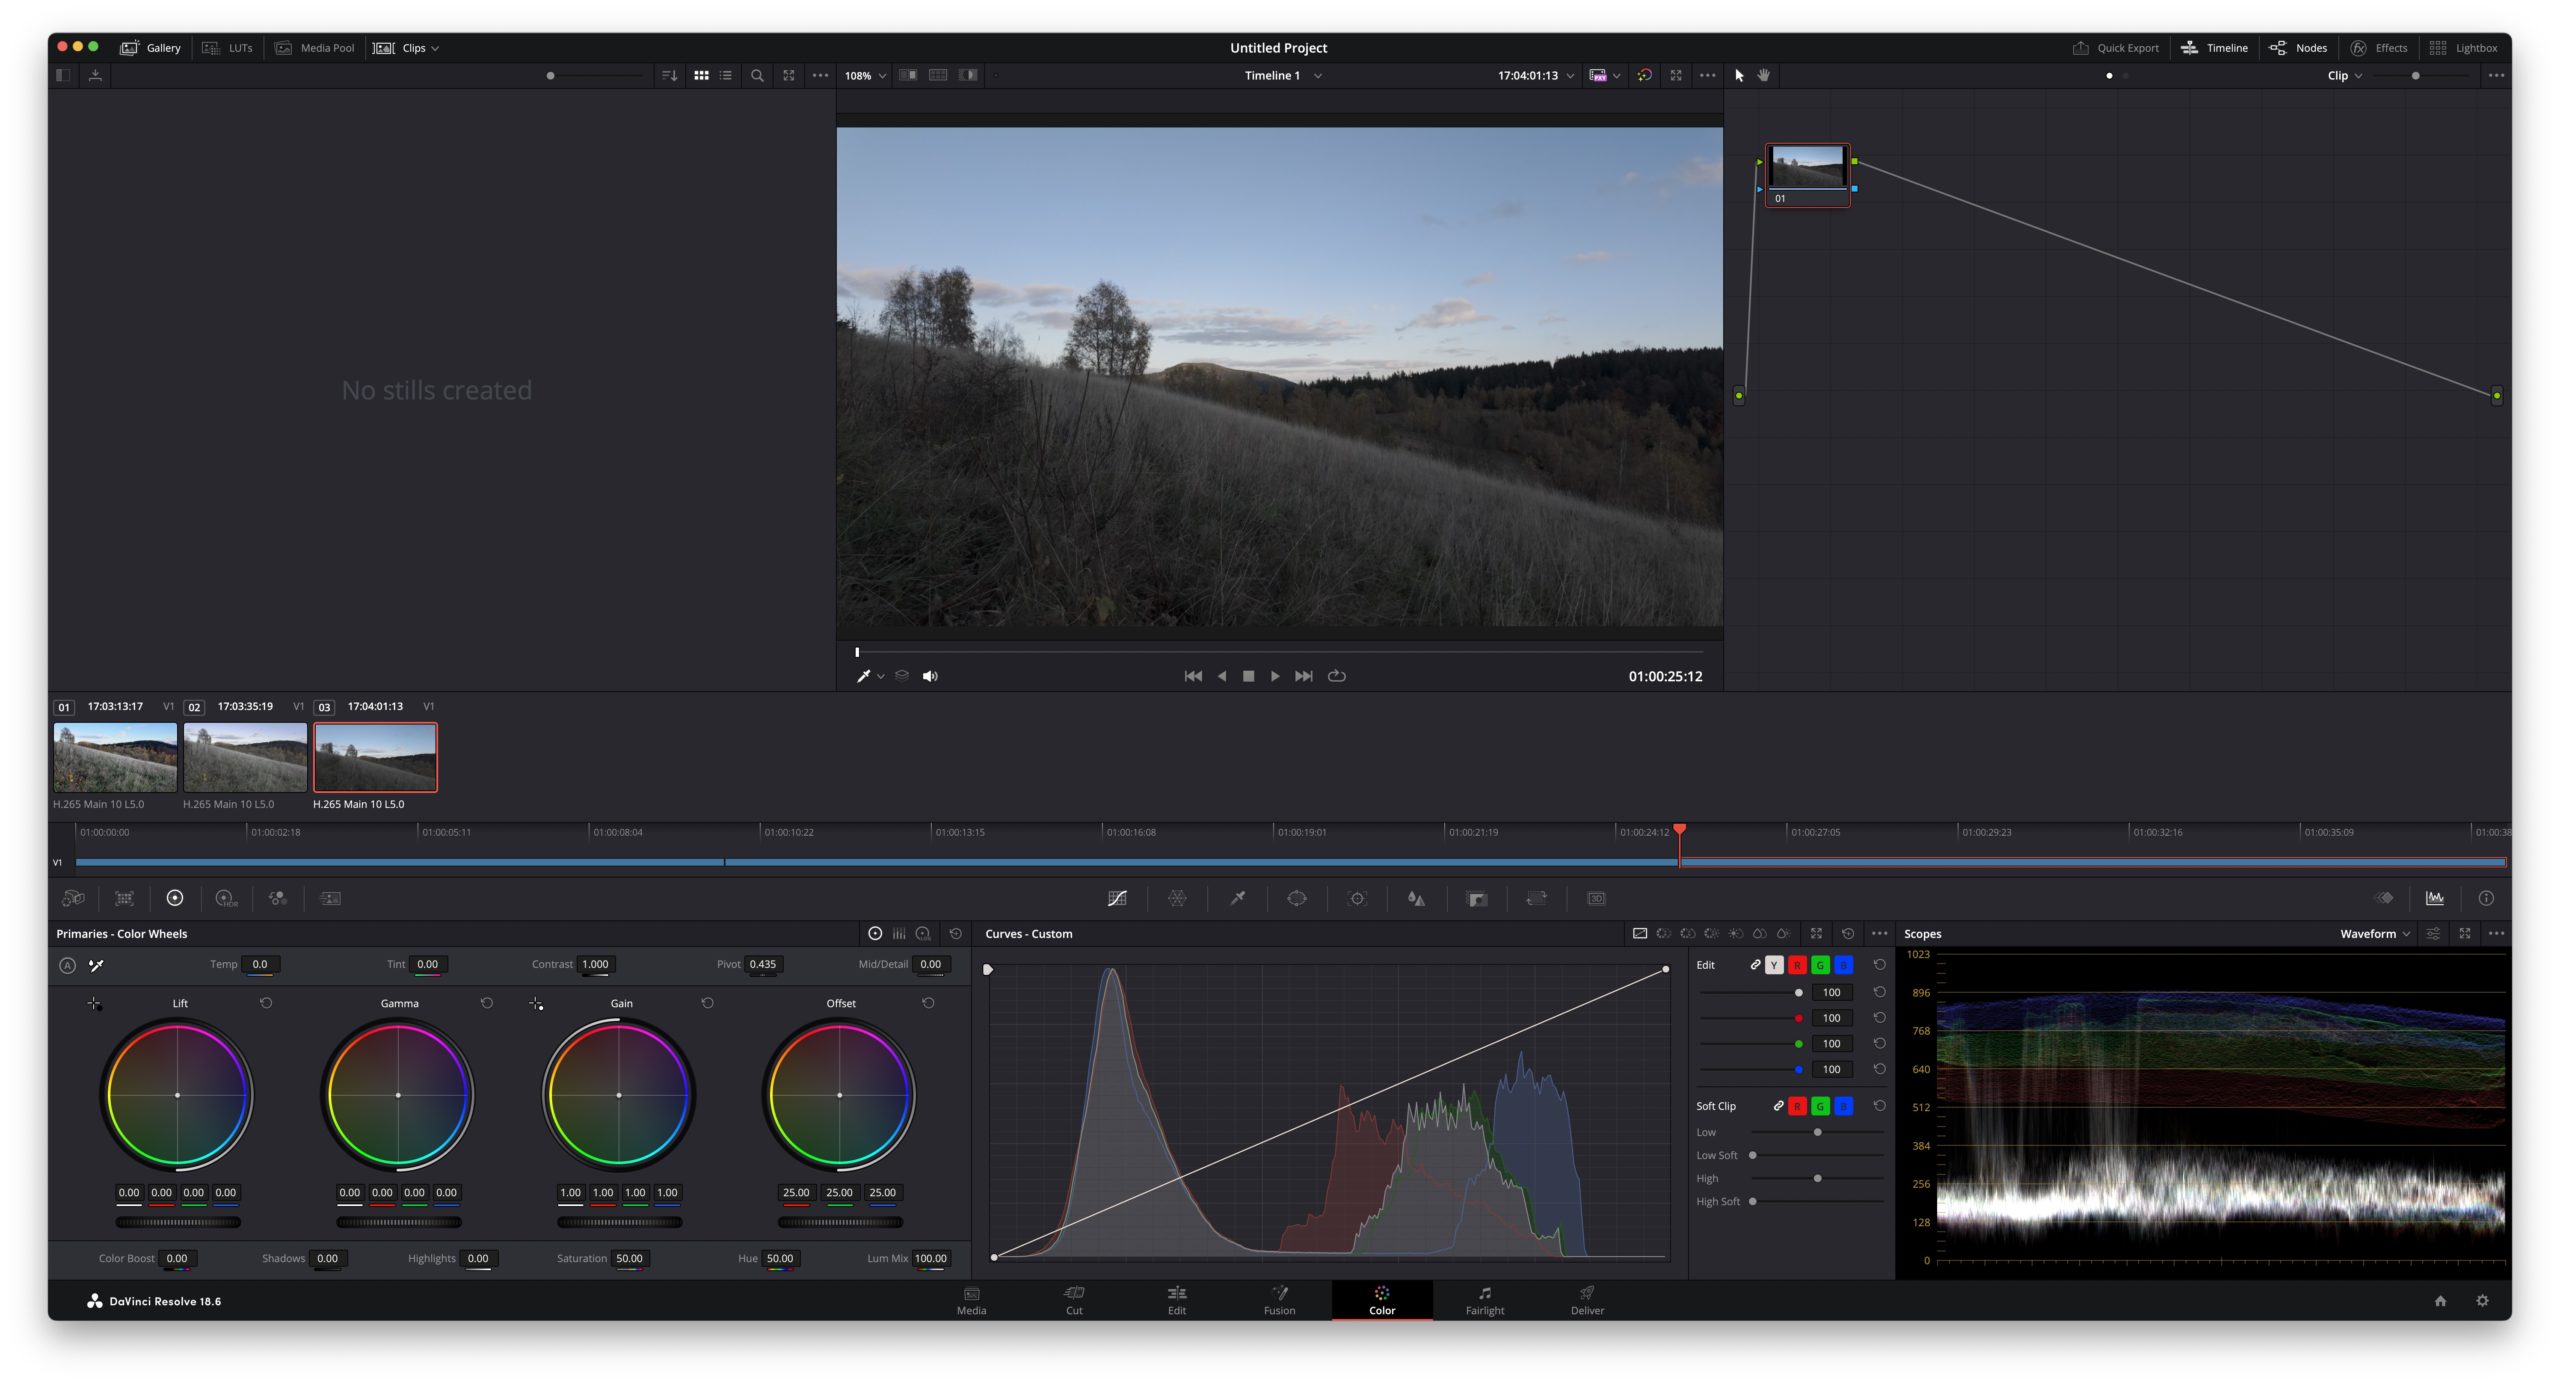The height and width of the screenshot is (1384, 2560).
Task: Select the HDR color wheels palette
Action: click(226, 898)
